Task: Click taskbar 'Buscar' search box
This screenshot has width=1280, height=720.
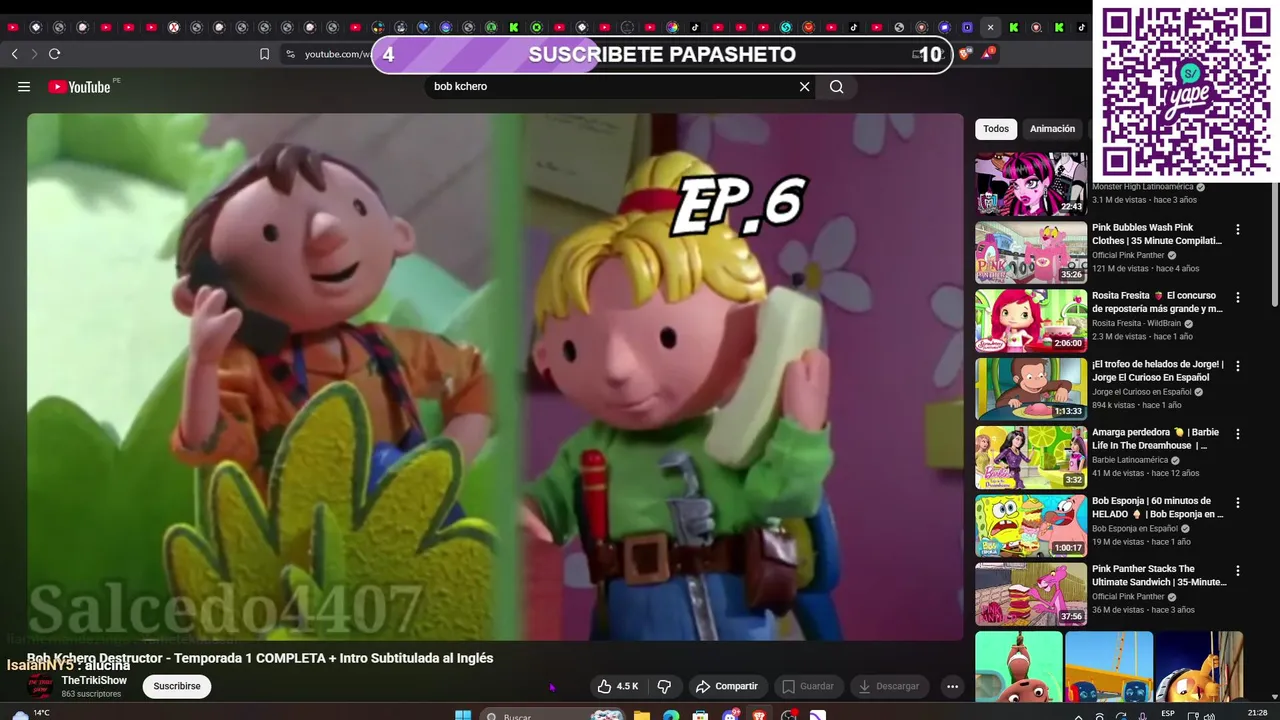Action: pos(552,715)
